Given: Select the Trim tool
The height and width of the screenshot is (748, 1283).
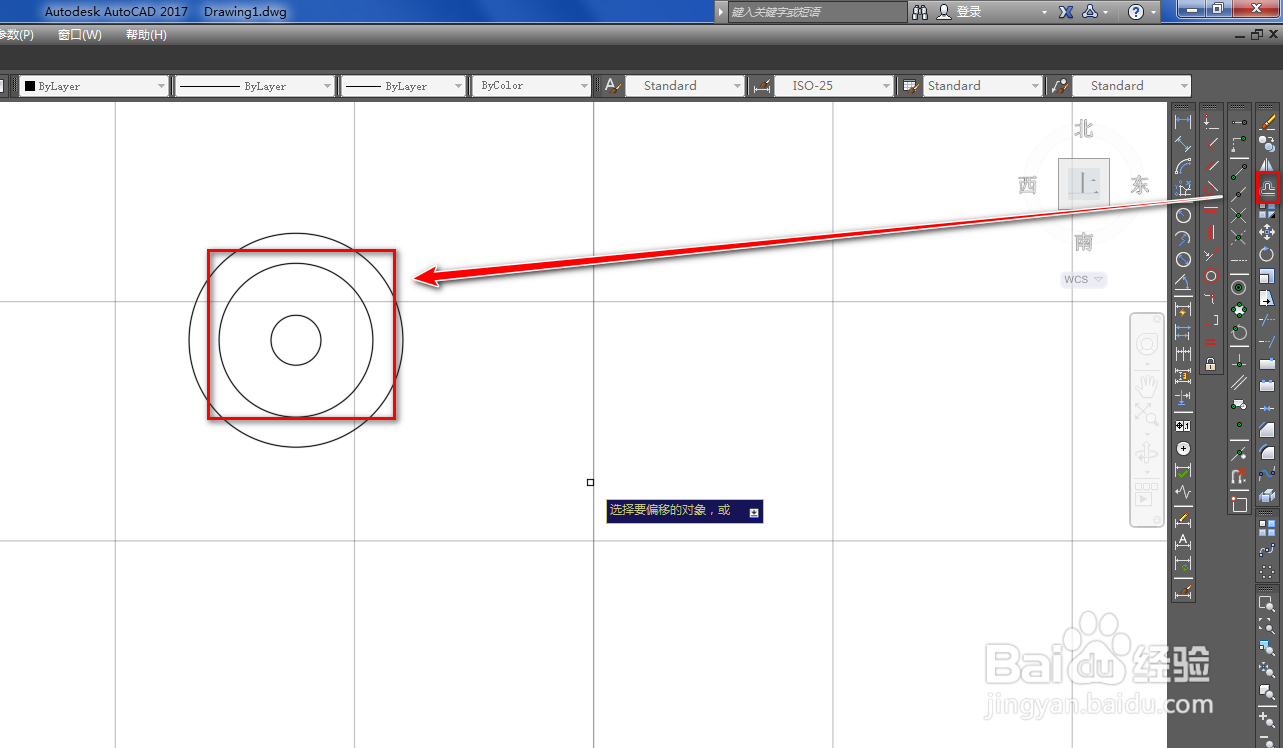Looking at the screenshot, I should 1267,320.
